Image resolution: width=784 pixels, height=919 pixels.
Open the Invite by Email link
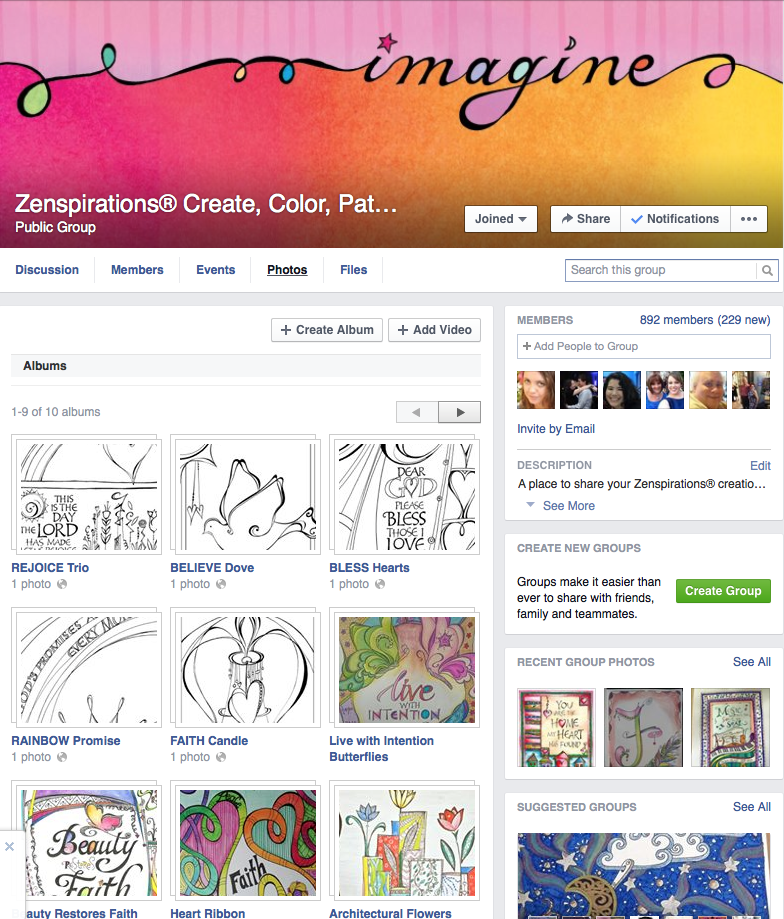tap(555, 428)
